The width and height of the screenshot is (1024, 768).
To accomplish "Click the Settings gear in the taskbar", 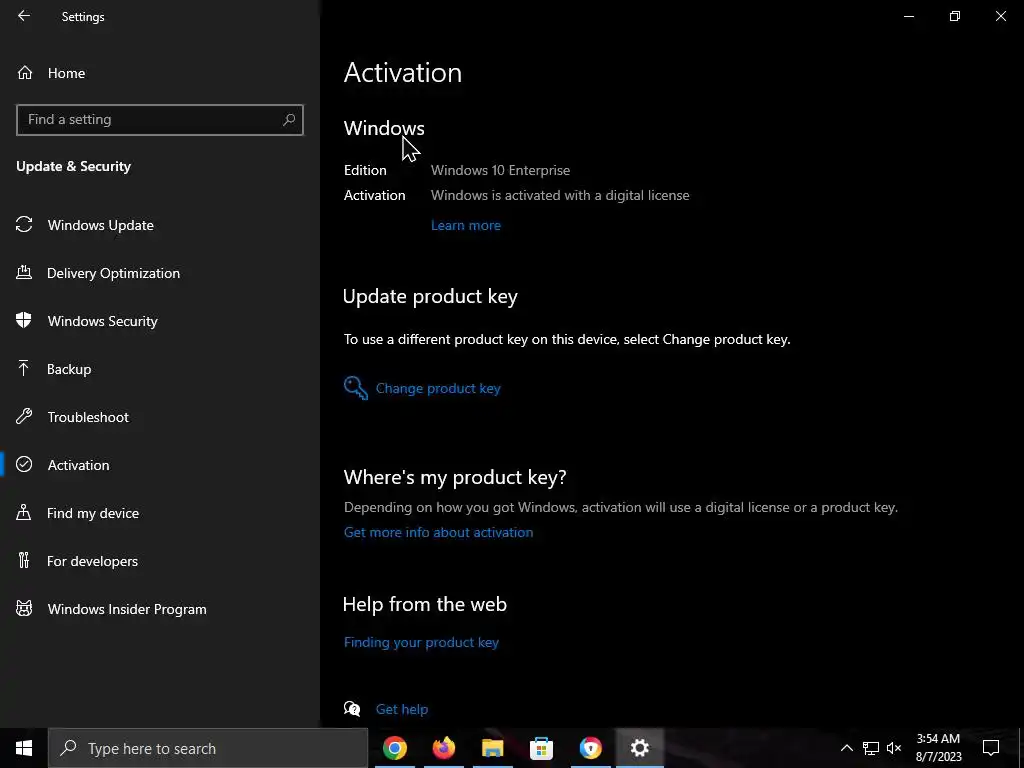I will coord(639,748).
